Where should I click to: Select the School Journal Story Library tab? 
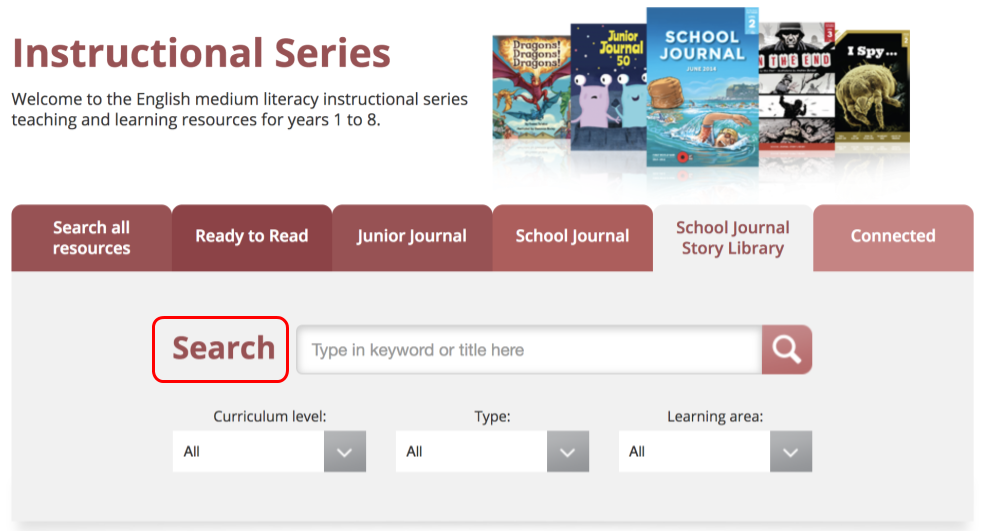[x=733, y=238]
